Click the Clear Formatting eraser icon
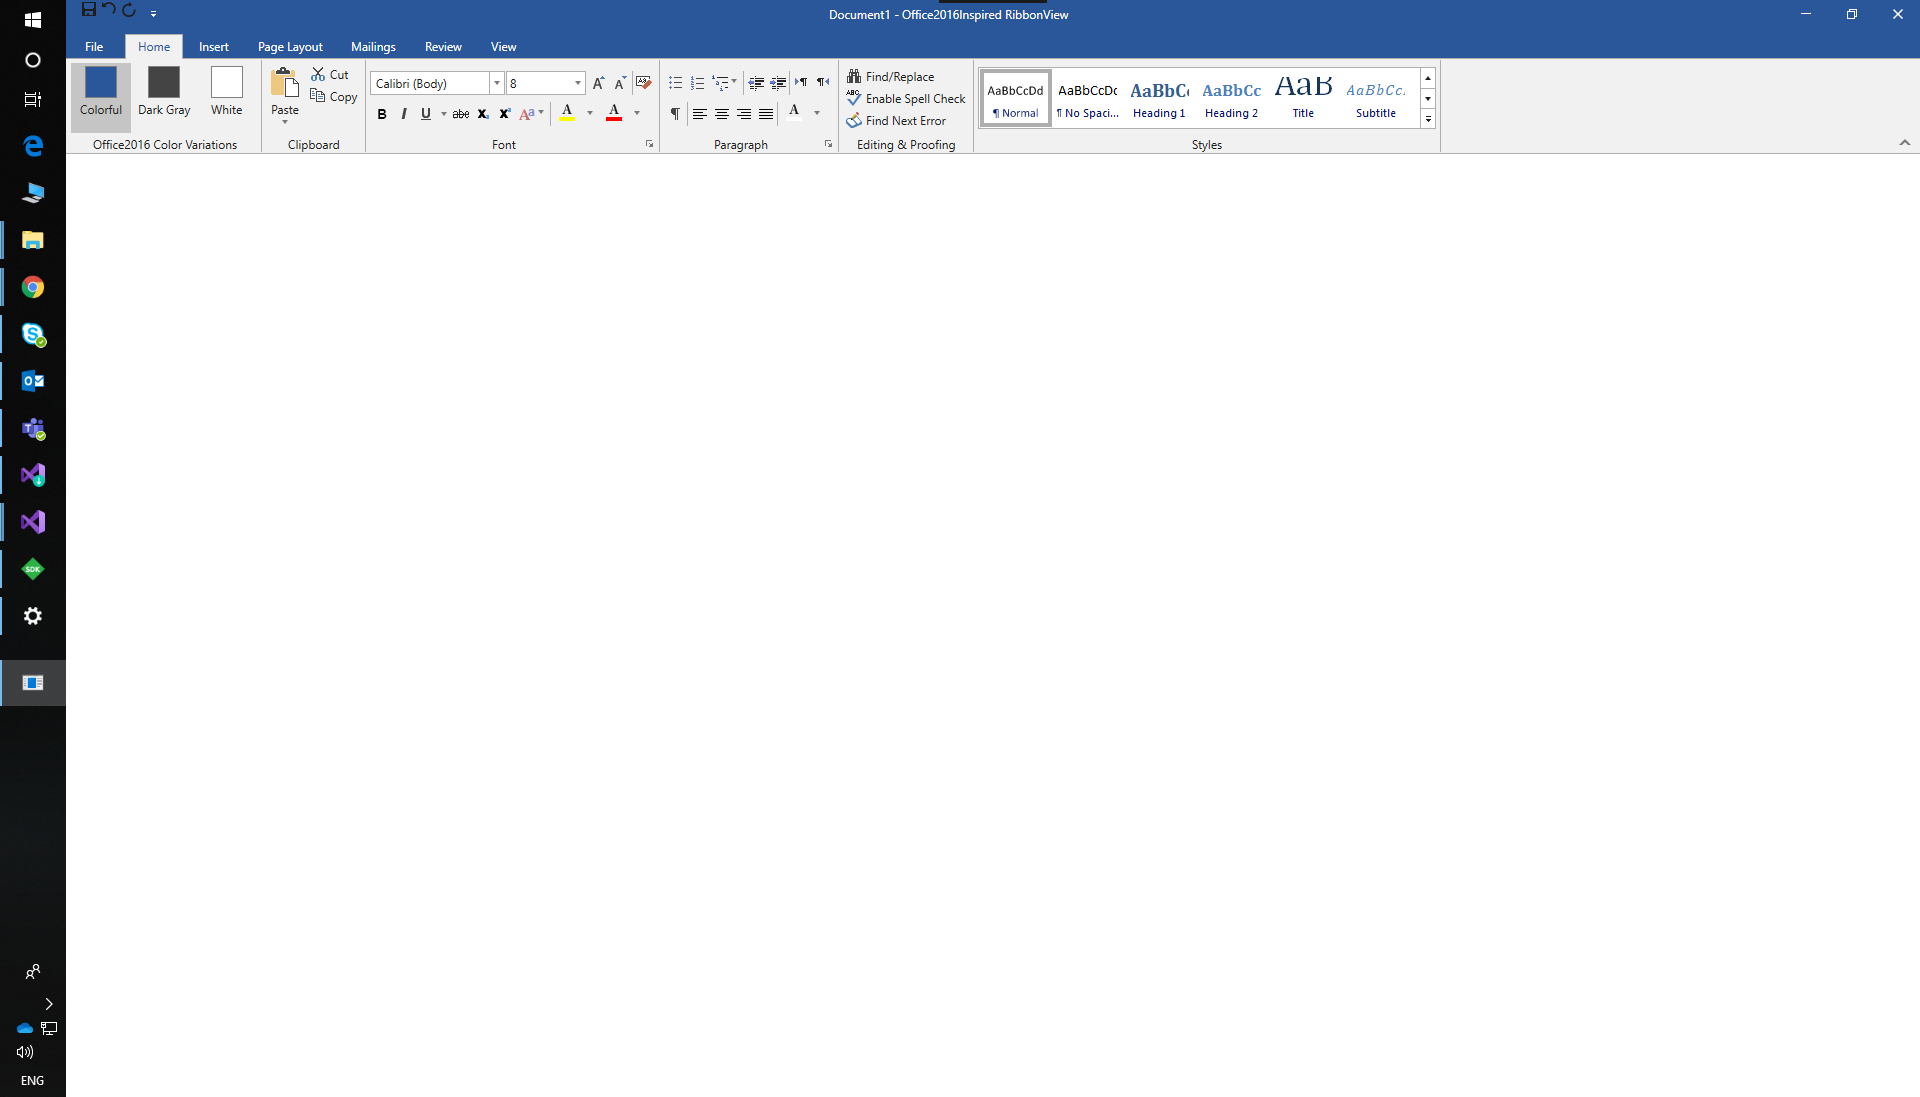The image size is (1920, 1097). pyautogui.click(x=643, y=83)
